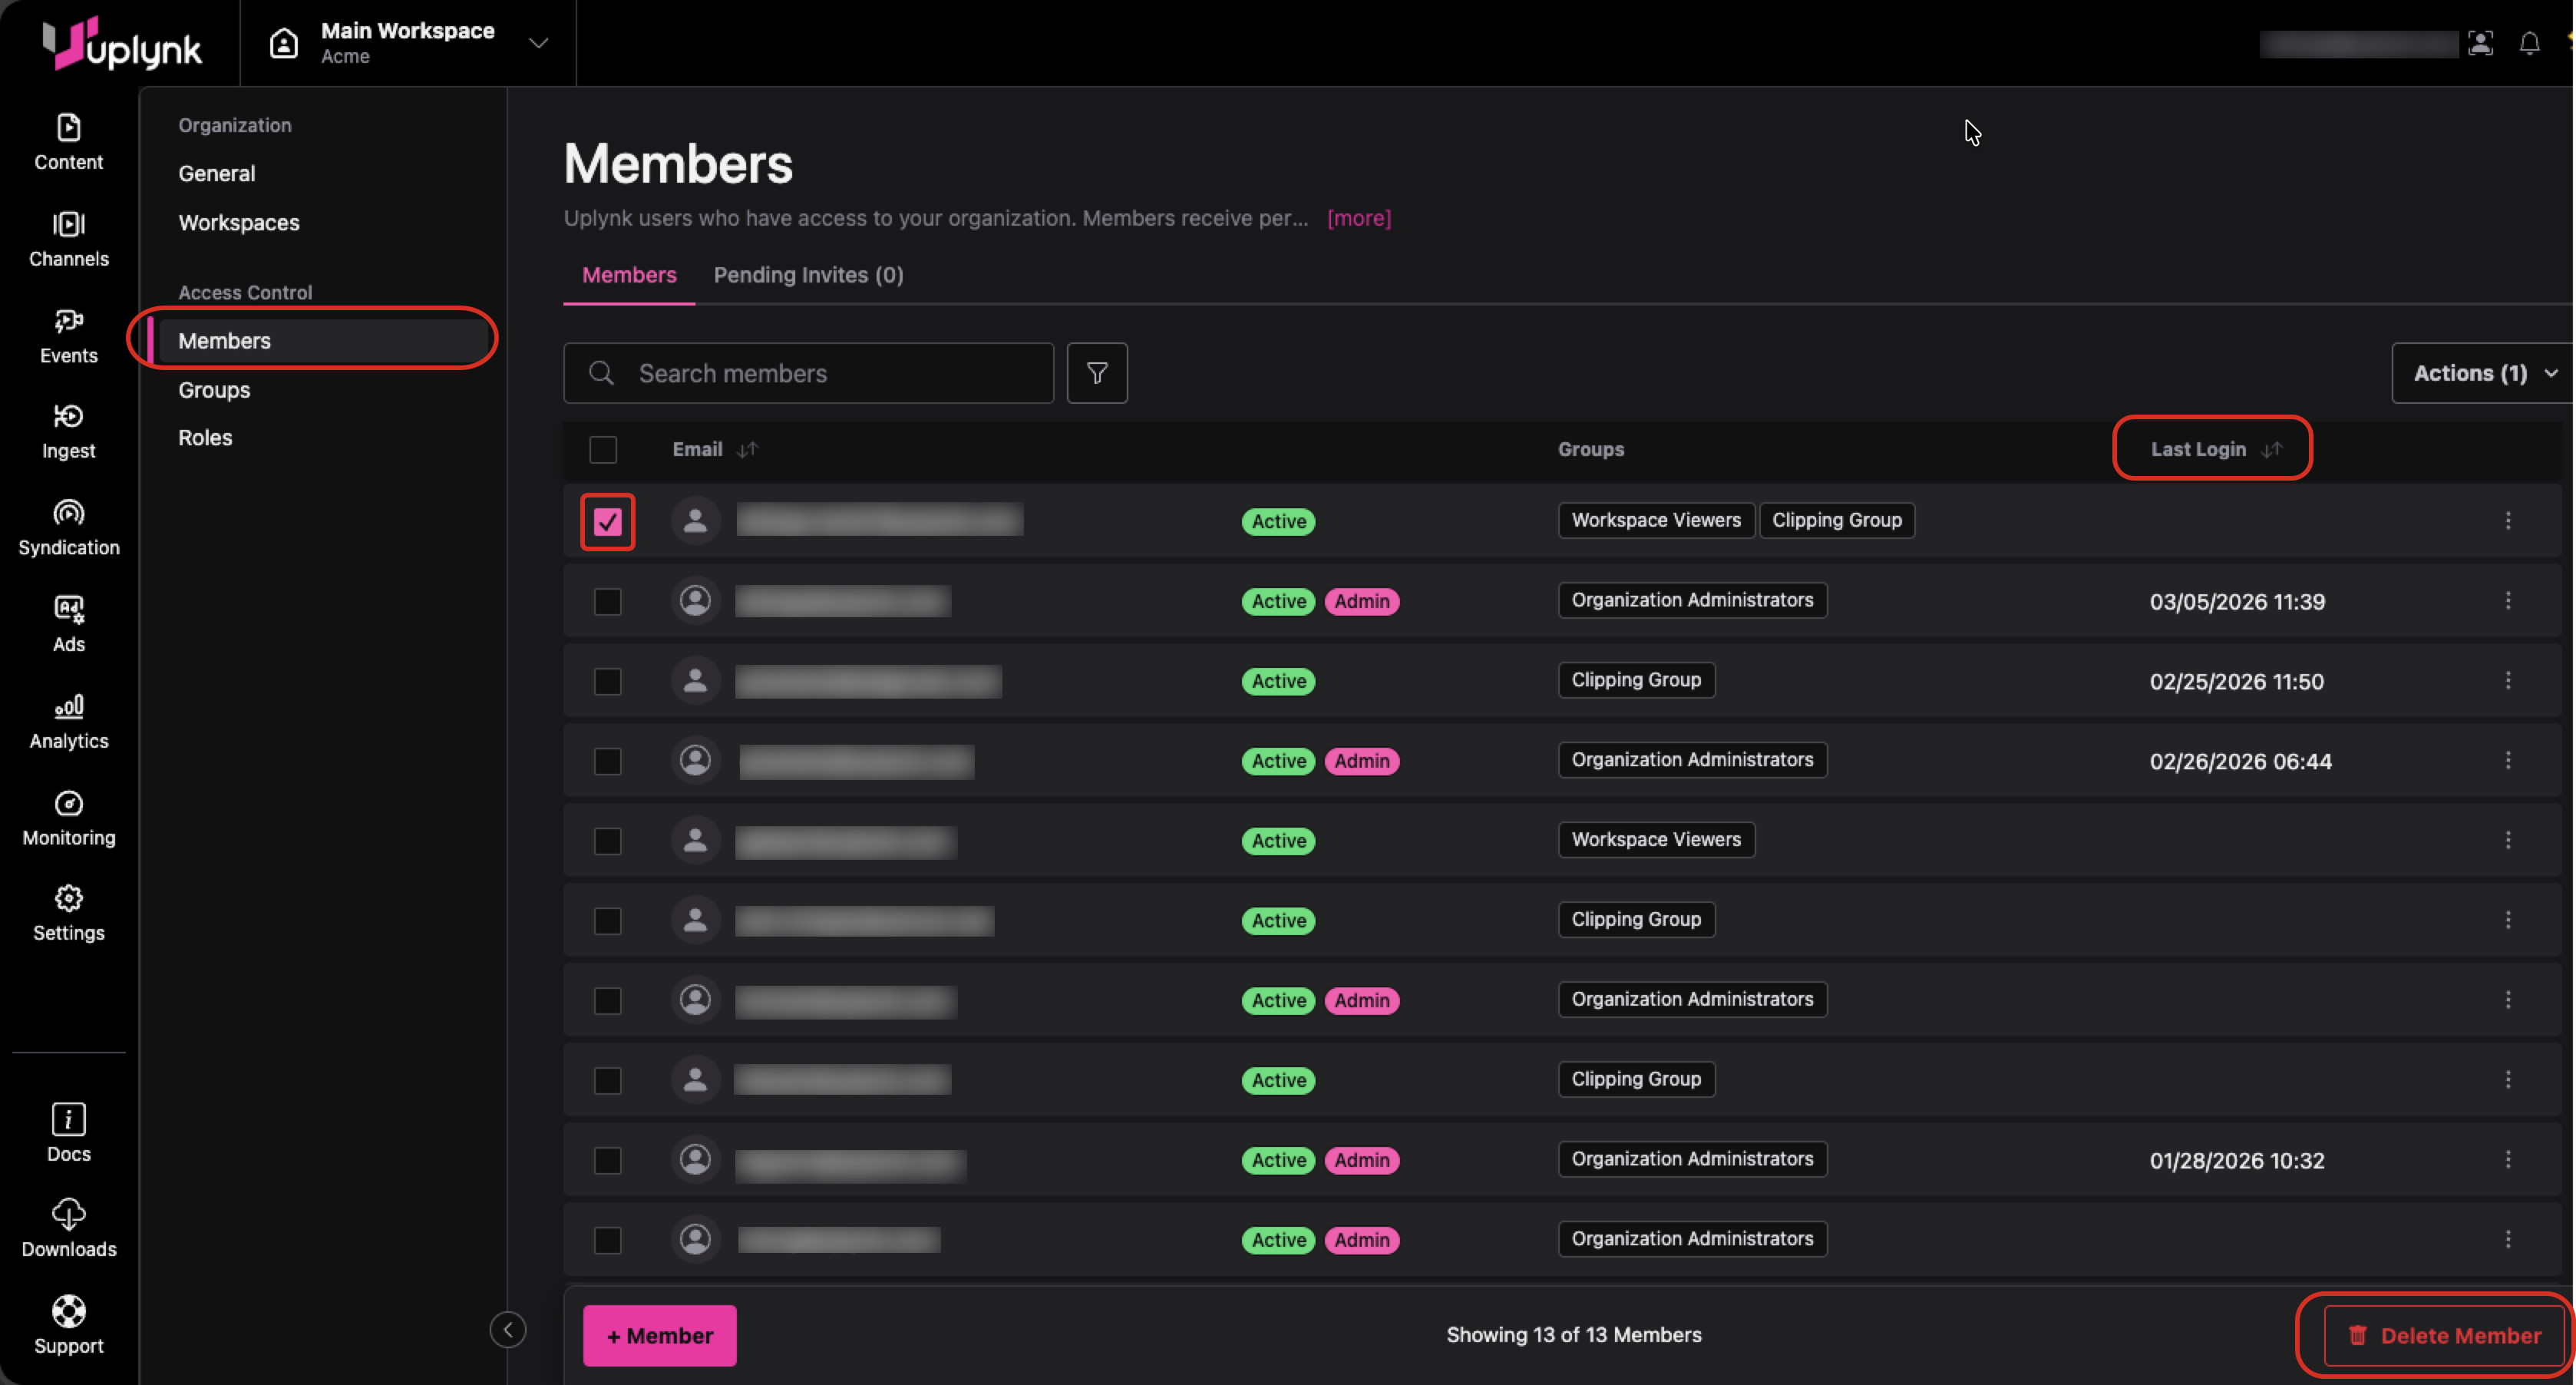The height and width of the screenshot is (1385, 2576).
Task: Go to Syndication via sidebar icon
Action: click(x=68, y=528)
